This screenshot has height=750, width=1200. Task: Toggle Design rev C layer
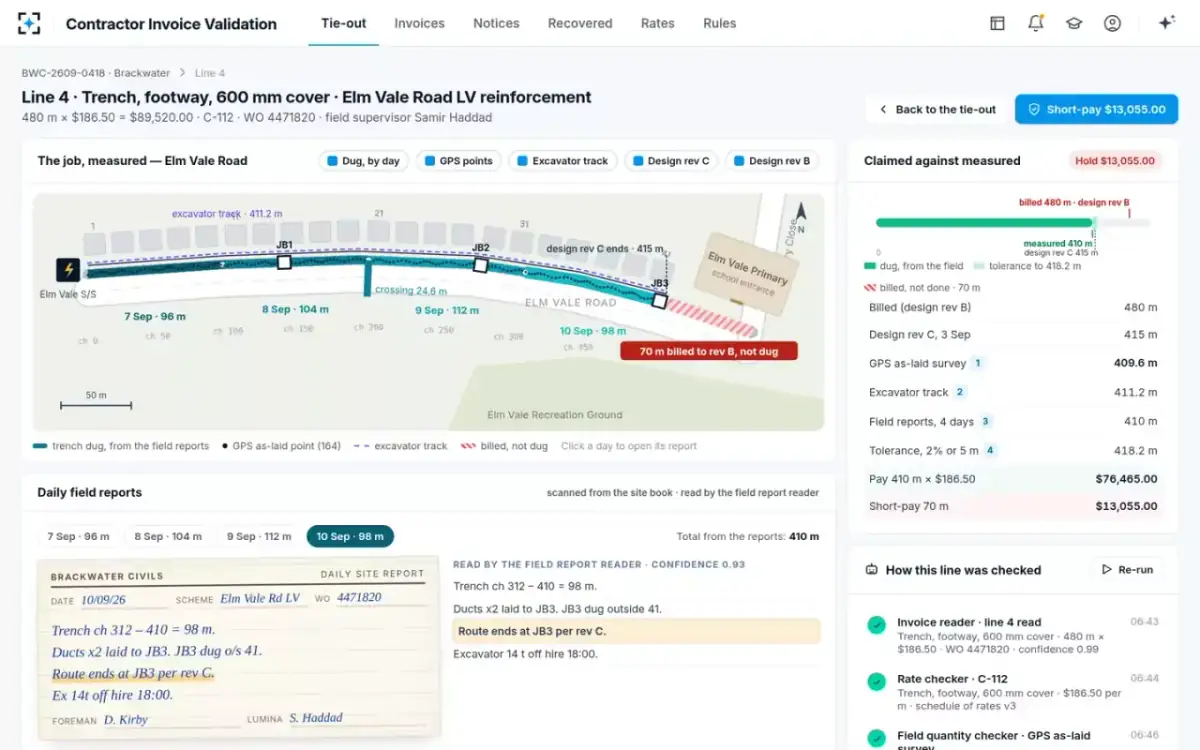click(671, 161)
